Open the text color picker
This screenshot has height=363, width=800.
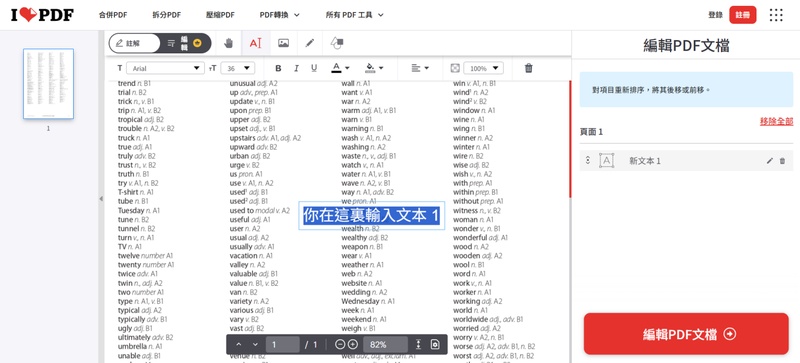pyautogui.click(x=340, y=68)
